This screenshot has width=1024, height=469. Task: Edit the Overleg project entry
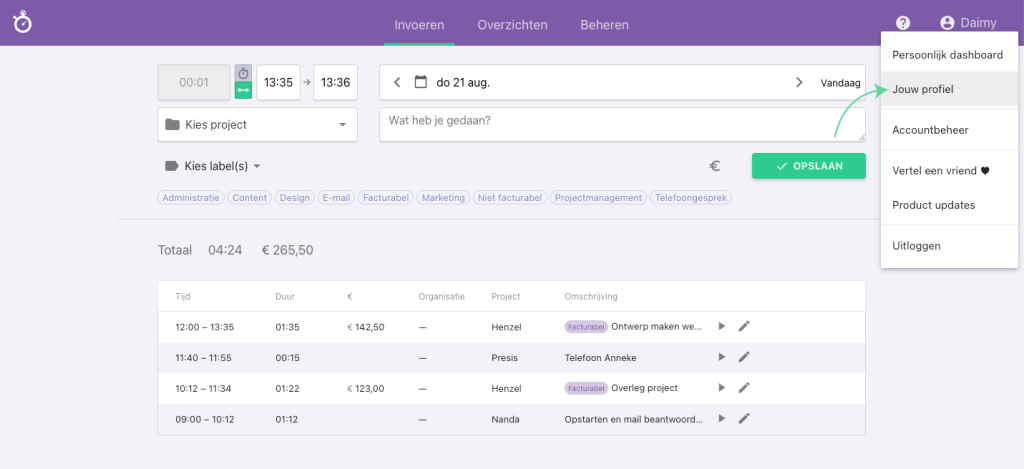744,388
